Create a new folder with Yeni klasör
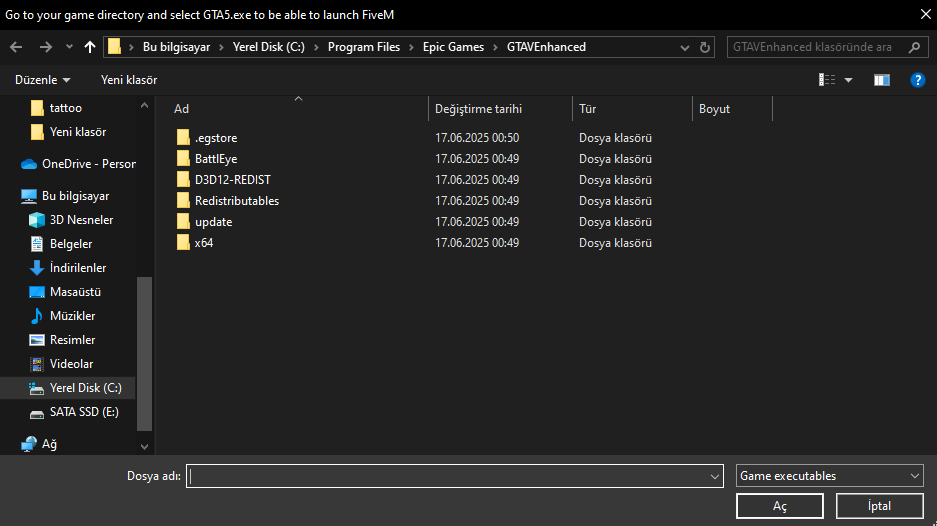Screen dimensions: 937x526 tap(129, 80)
